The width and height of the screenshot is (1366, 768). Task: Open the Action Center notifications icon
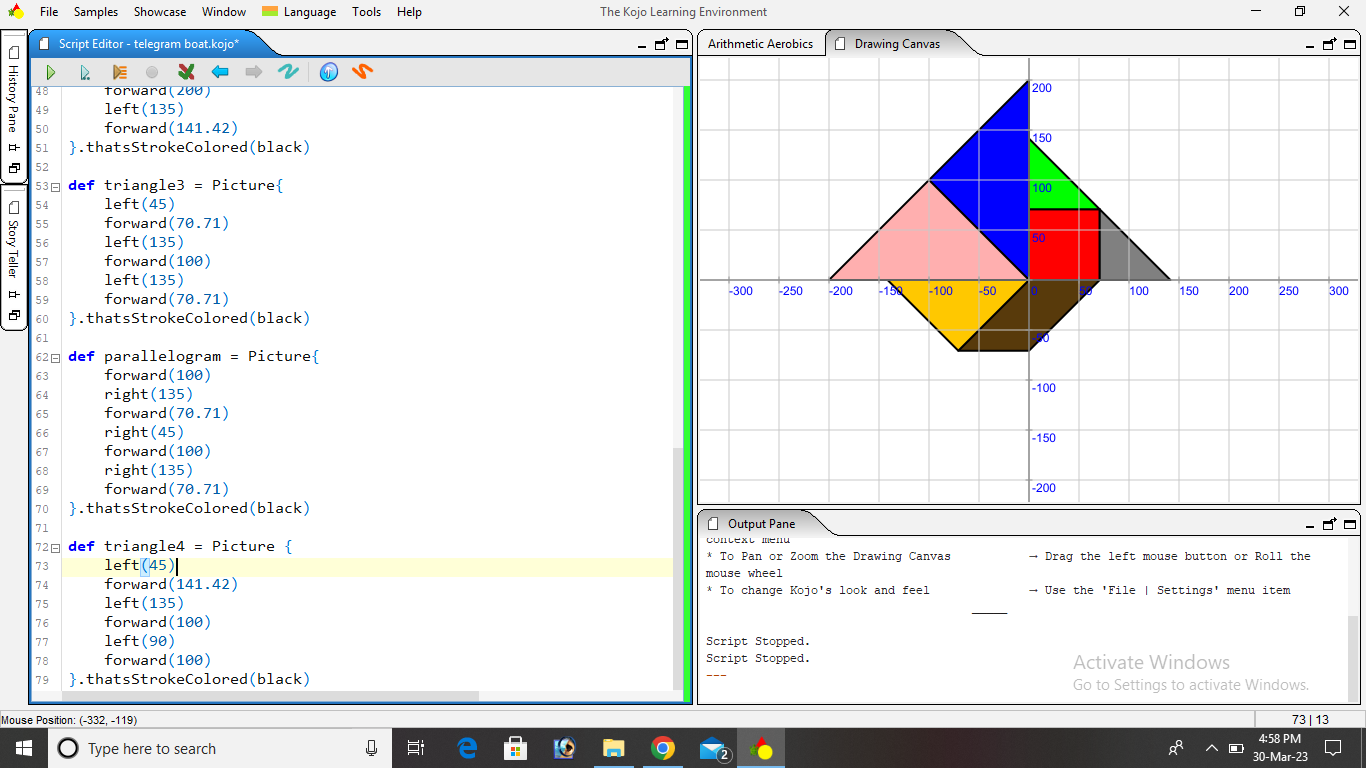click(1332, 748)
